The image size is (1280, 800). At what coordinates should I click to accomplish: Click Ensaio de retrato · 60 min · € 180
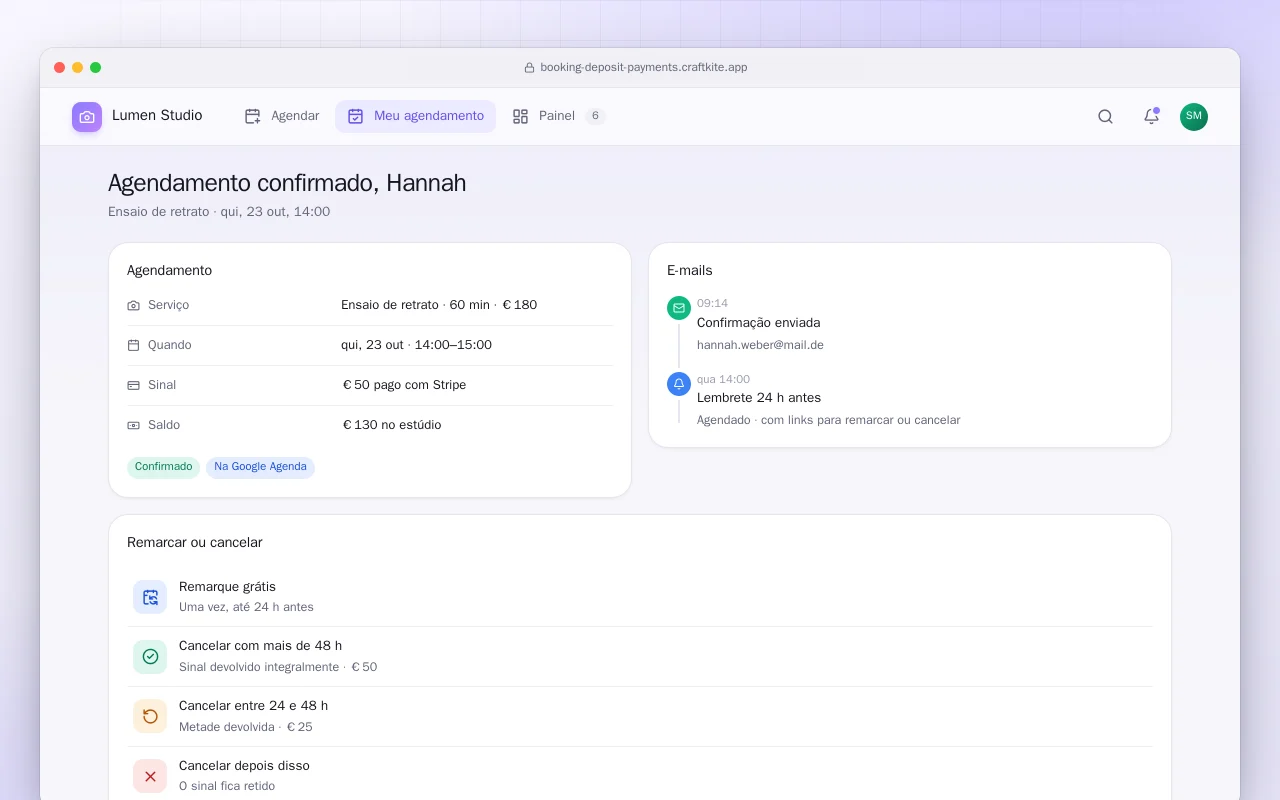pos(439,305)
